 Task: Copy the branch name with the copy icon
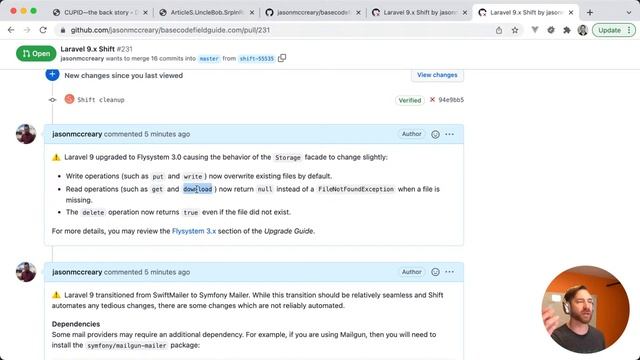pos(282,58)
